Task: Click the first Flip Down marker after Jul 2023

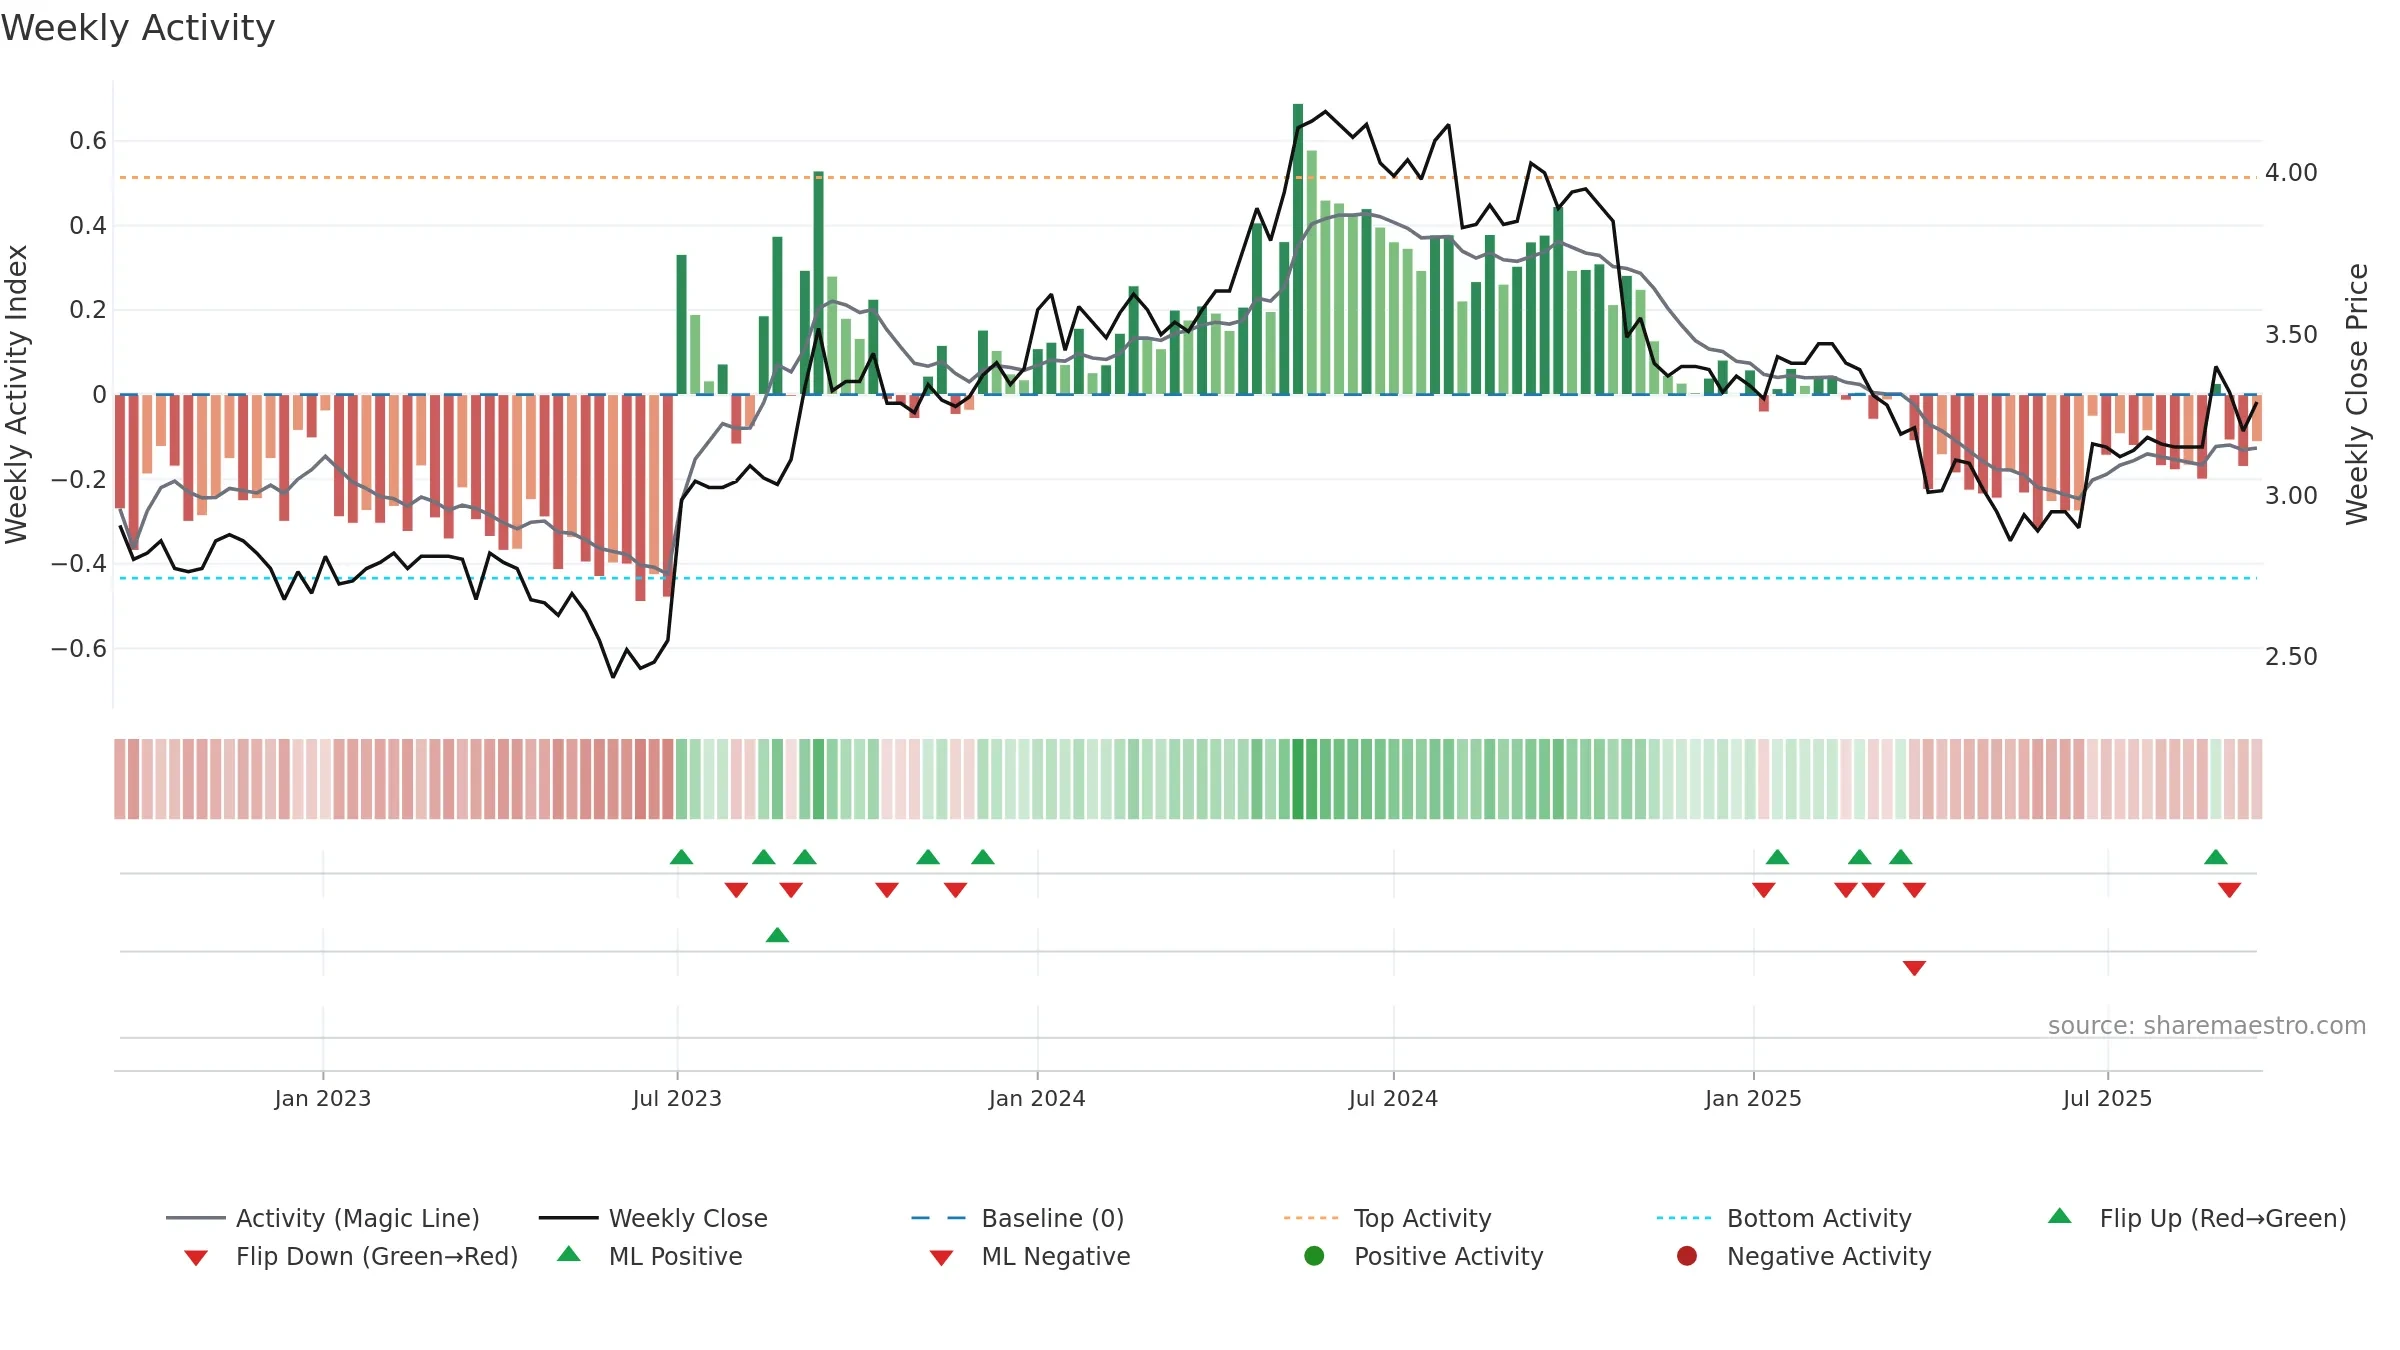Action: pos(736,890)
